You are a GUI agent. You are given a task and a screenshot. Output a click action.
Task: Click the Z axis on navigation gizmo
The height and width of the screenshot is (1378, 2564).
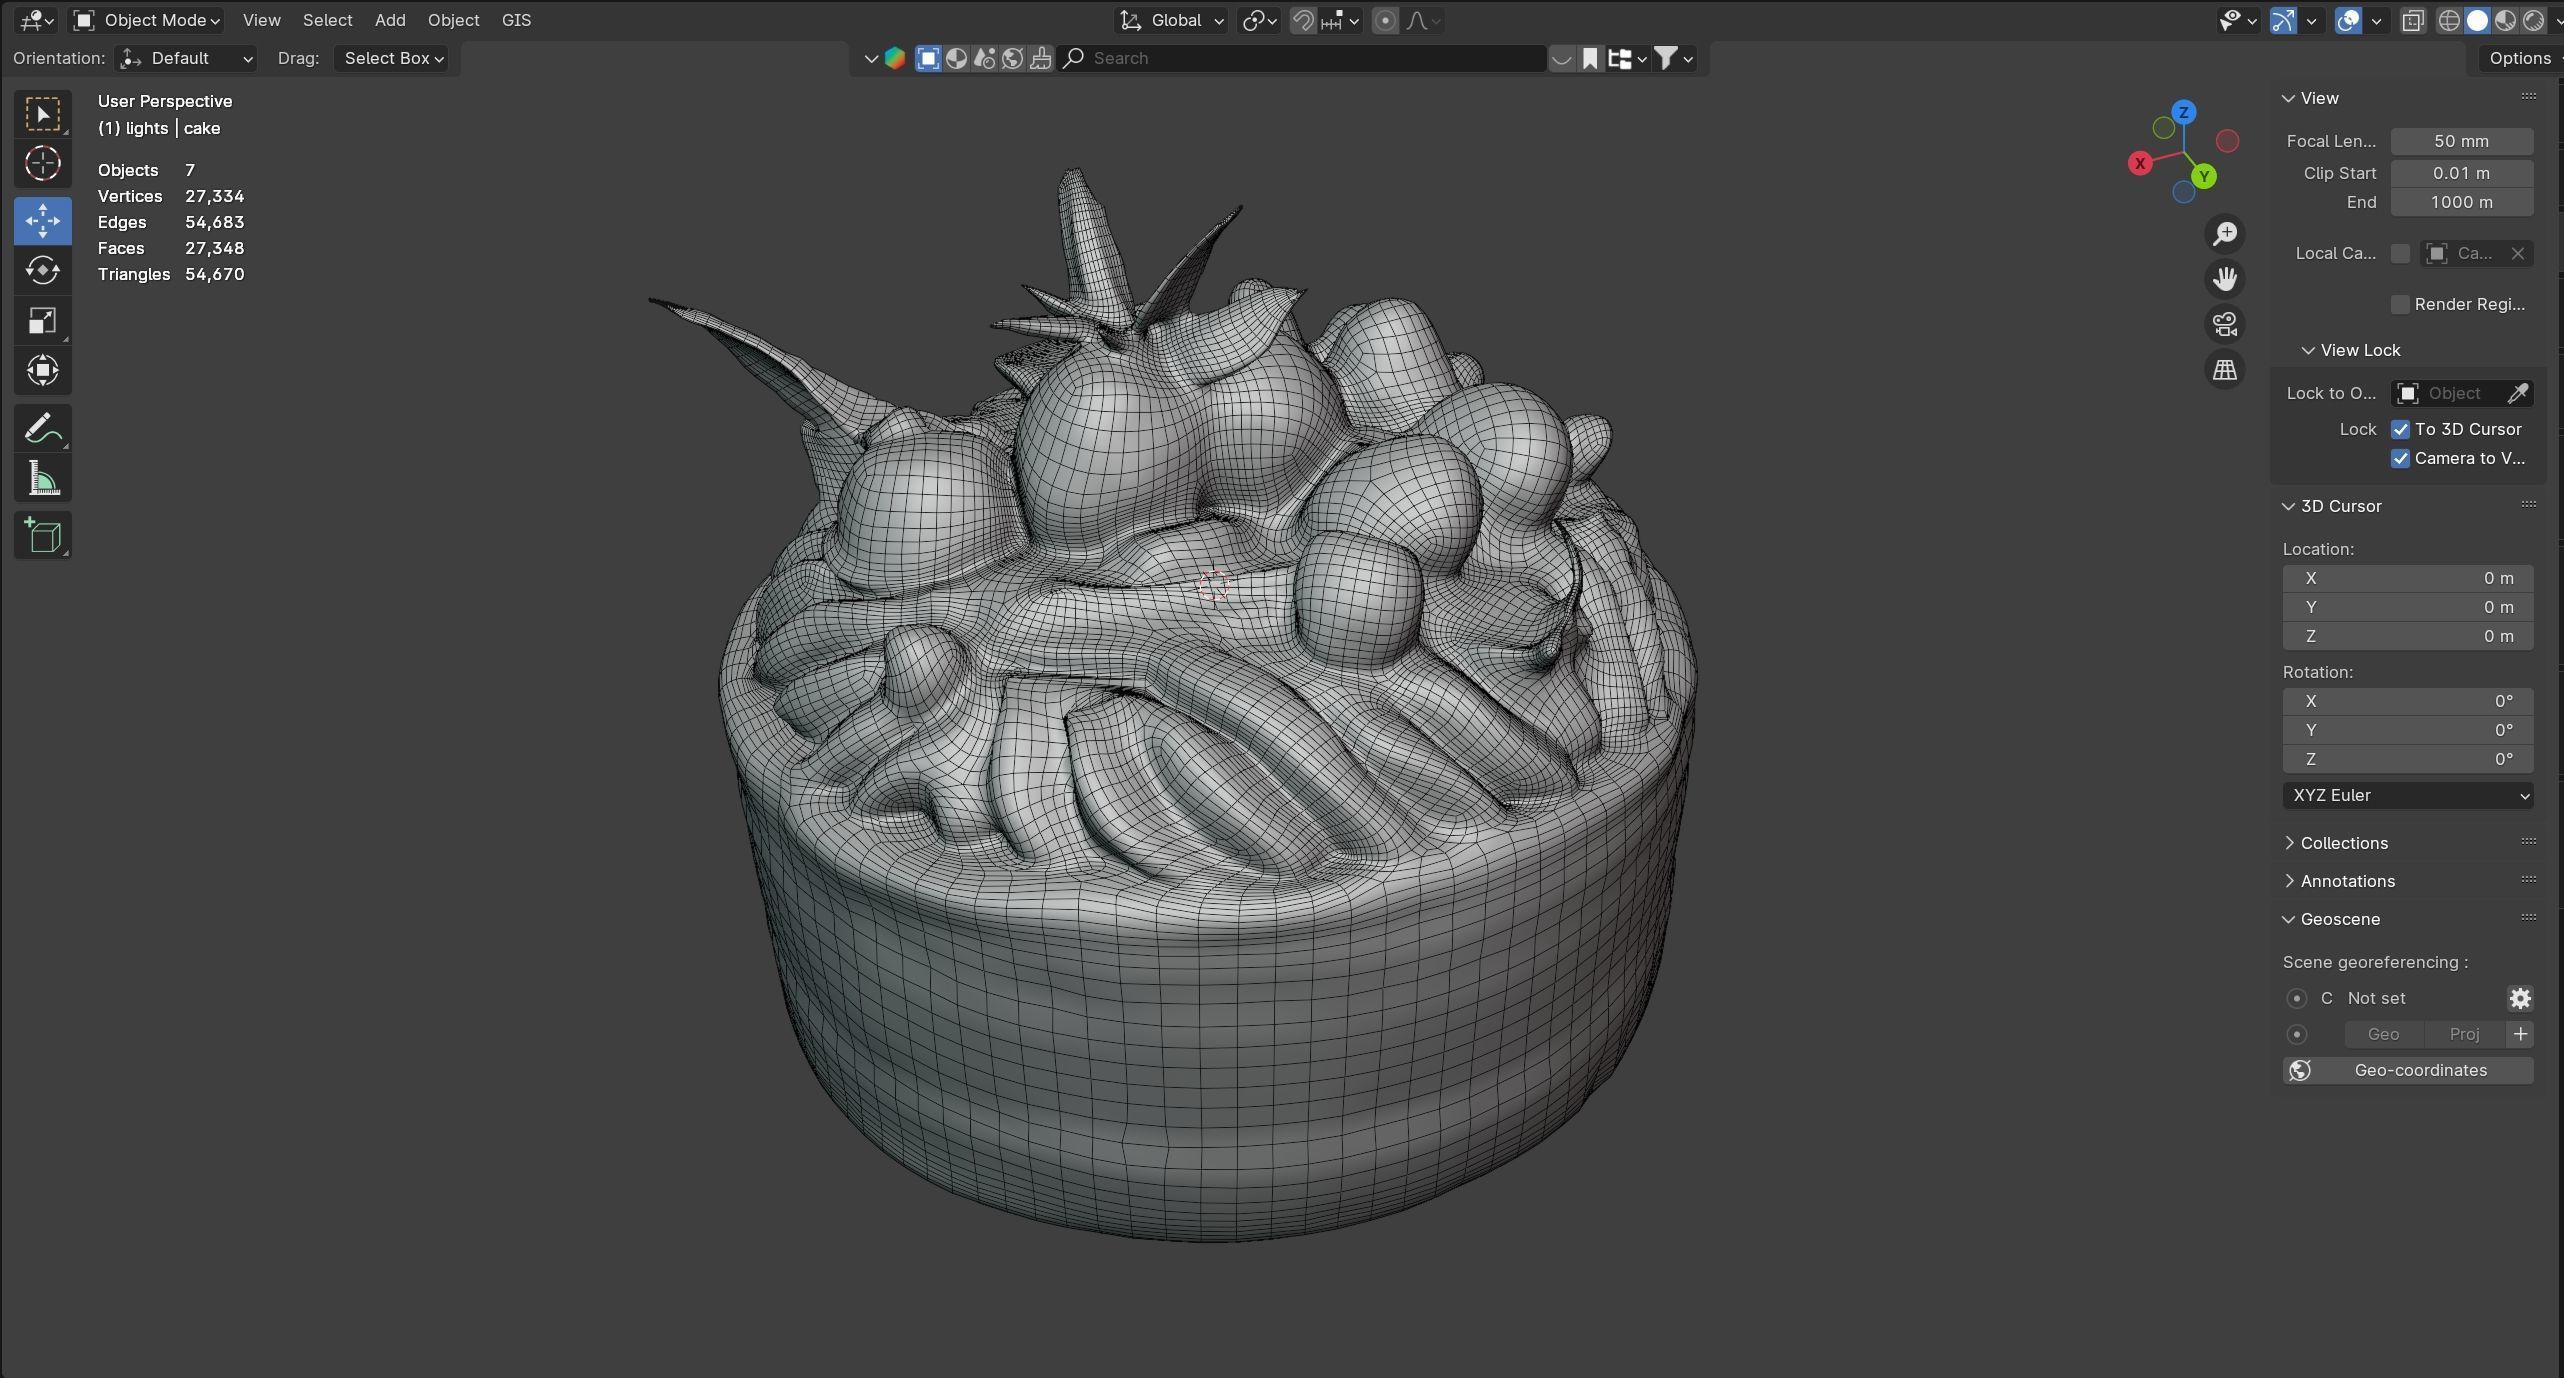(2184, 112)
